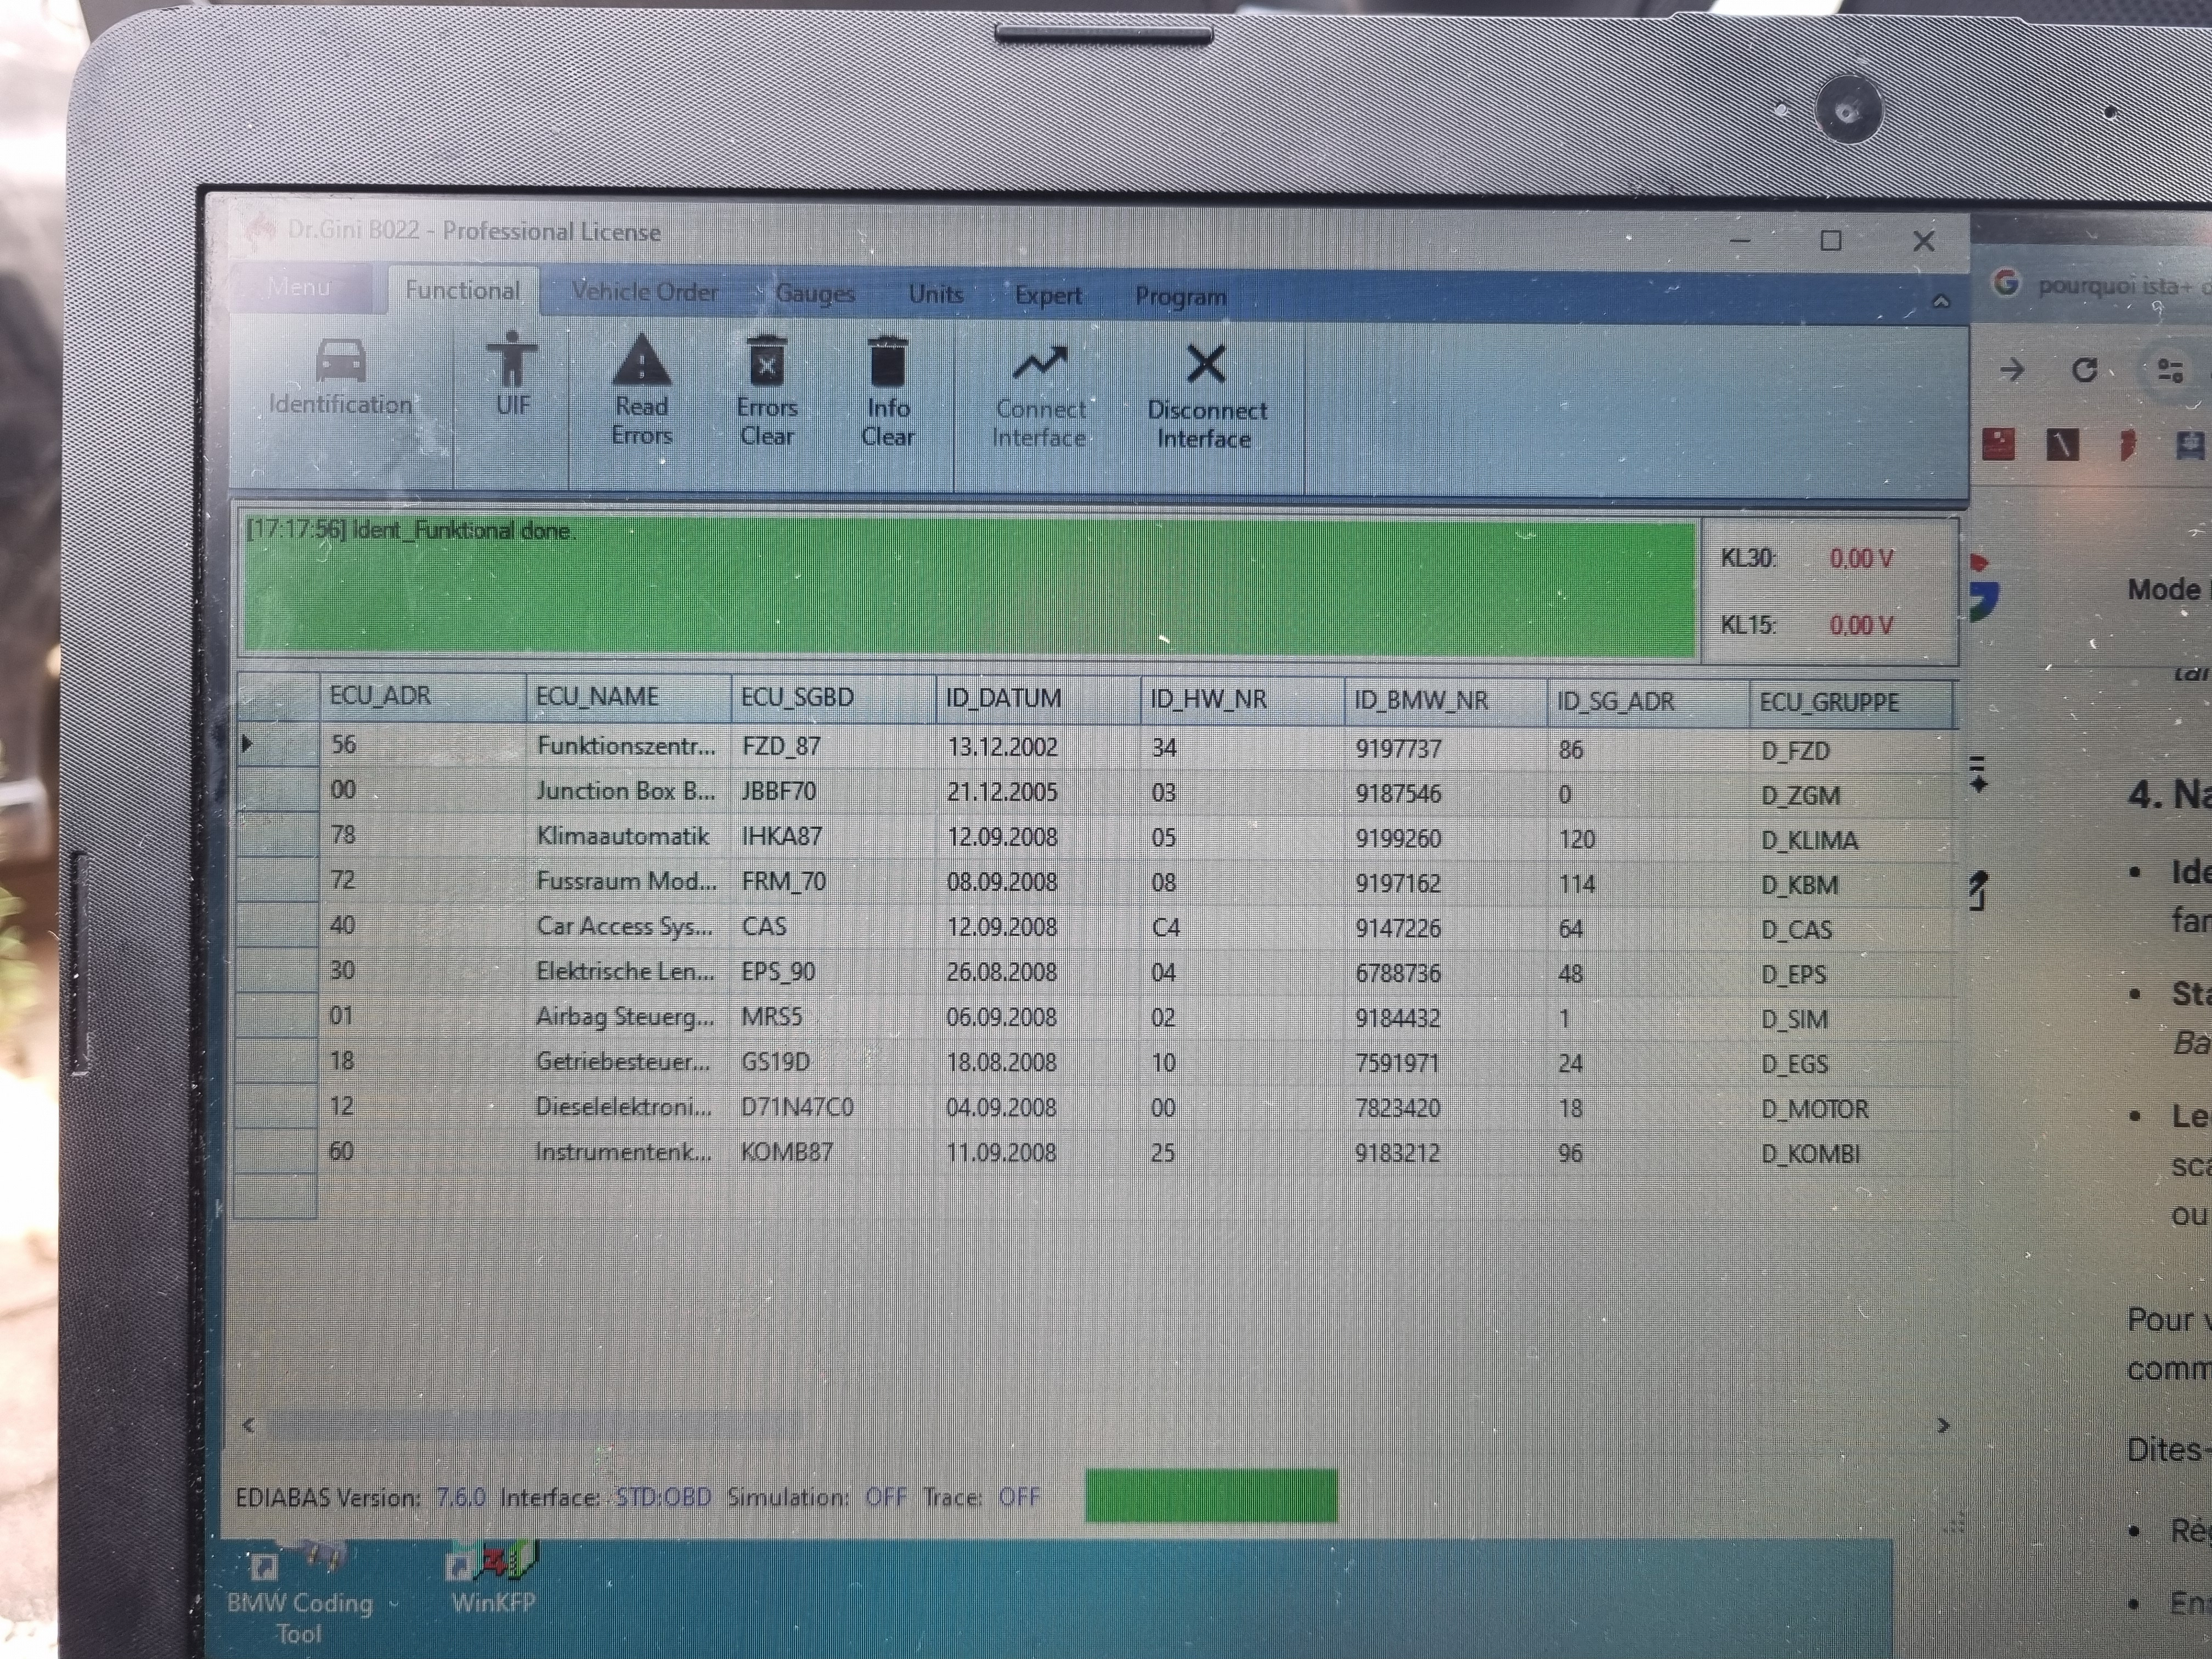The height and width of the screenshot is (1659, 2212).
Task: Click the FZD_87 SGBD cell
Action: point(833,747)
